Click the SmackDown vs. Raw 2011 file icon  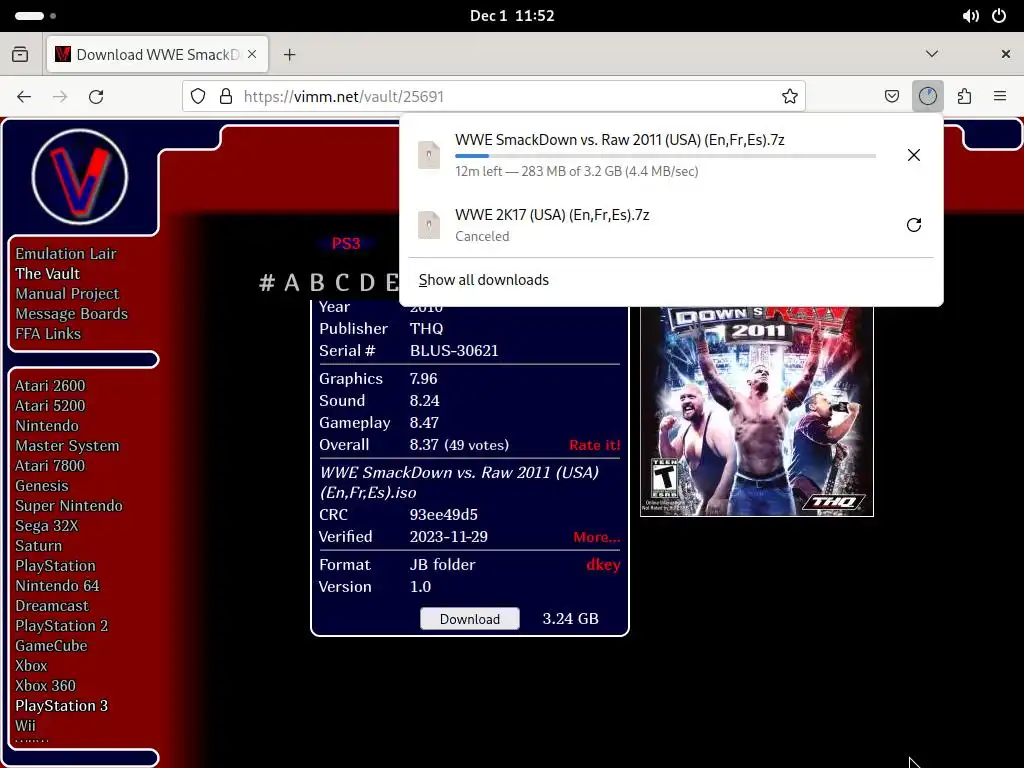(x=429, y=155)
